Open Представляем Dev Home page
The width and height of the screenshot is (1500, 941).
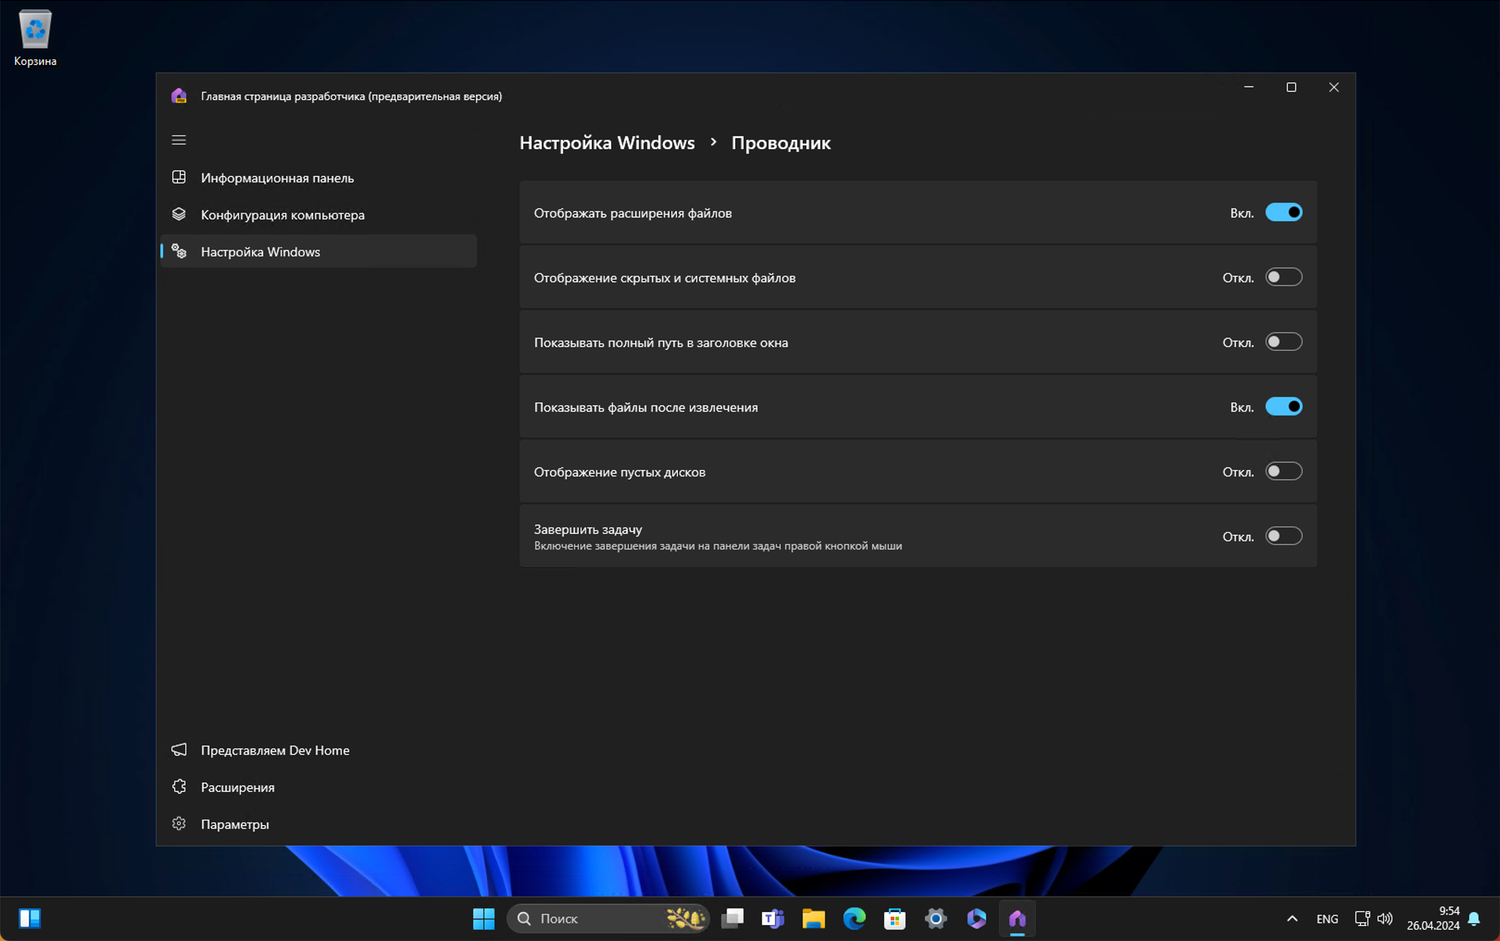pos(318,750)
